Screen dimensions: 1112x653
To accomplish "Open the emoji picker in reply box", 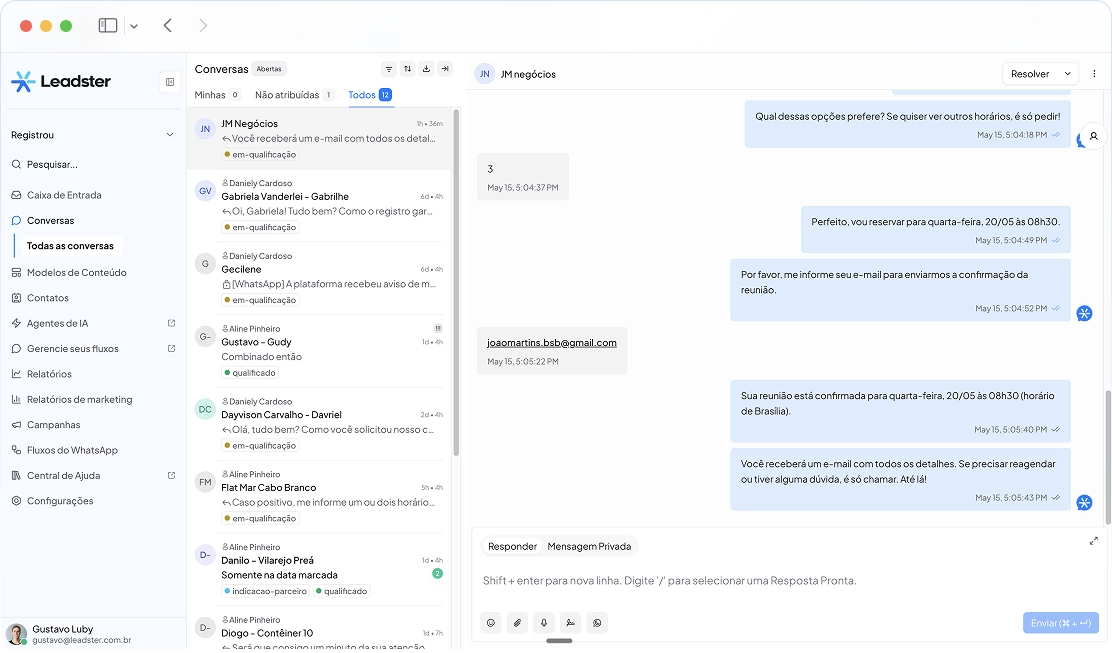I will 491,623.
